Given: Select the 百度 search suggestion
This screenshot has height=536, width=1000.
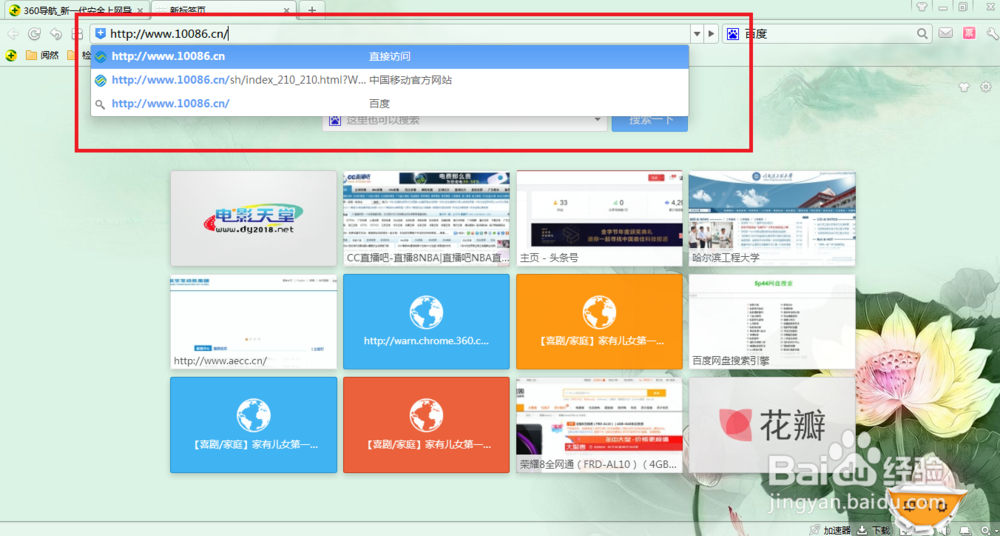Looking at the screenshot, I should (390, 104).
